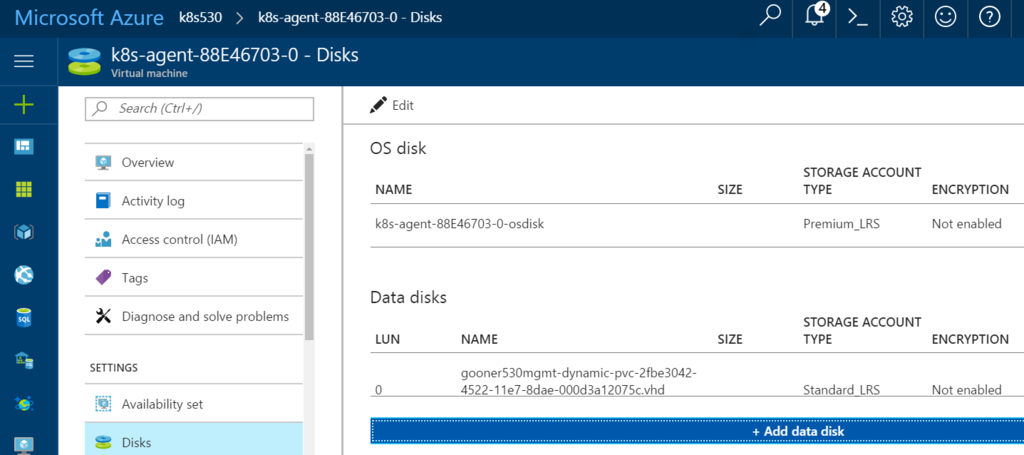Open SQL databases icon in sidebar
1024x455 pixels.
coord(24,318)
